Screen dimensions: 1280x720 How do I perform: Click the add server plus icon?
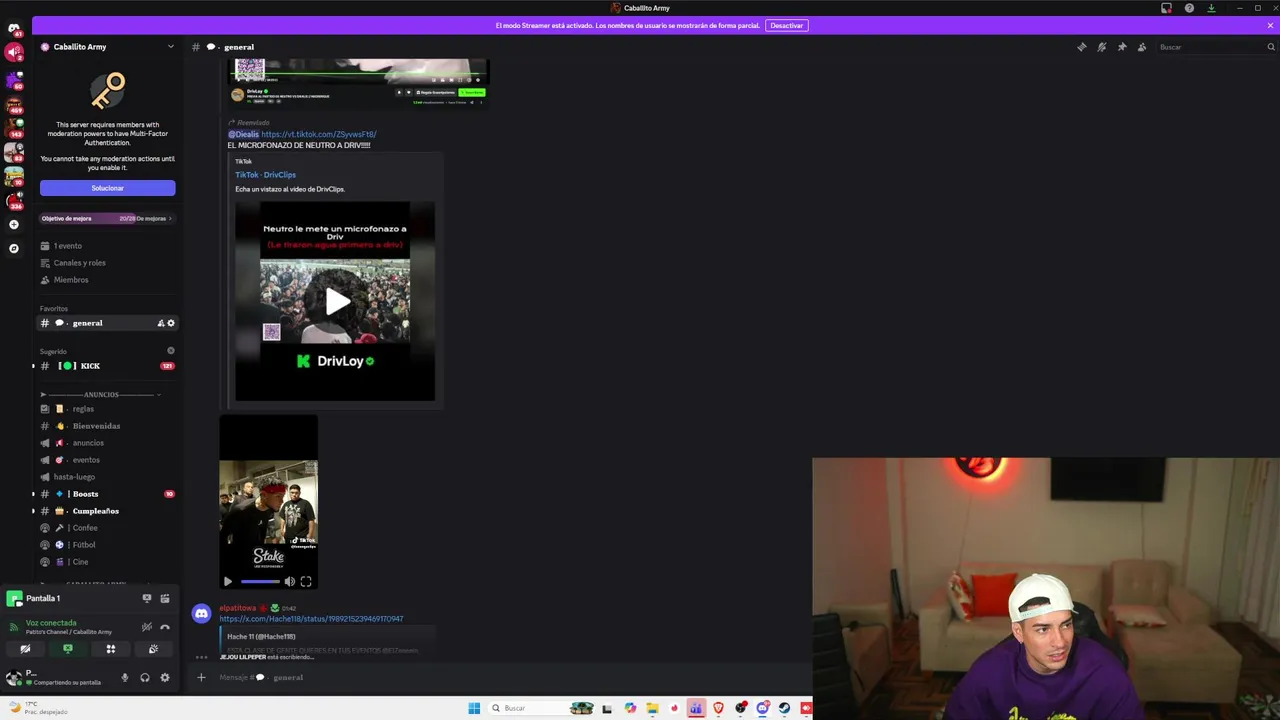pos(14,225)
